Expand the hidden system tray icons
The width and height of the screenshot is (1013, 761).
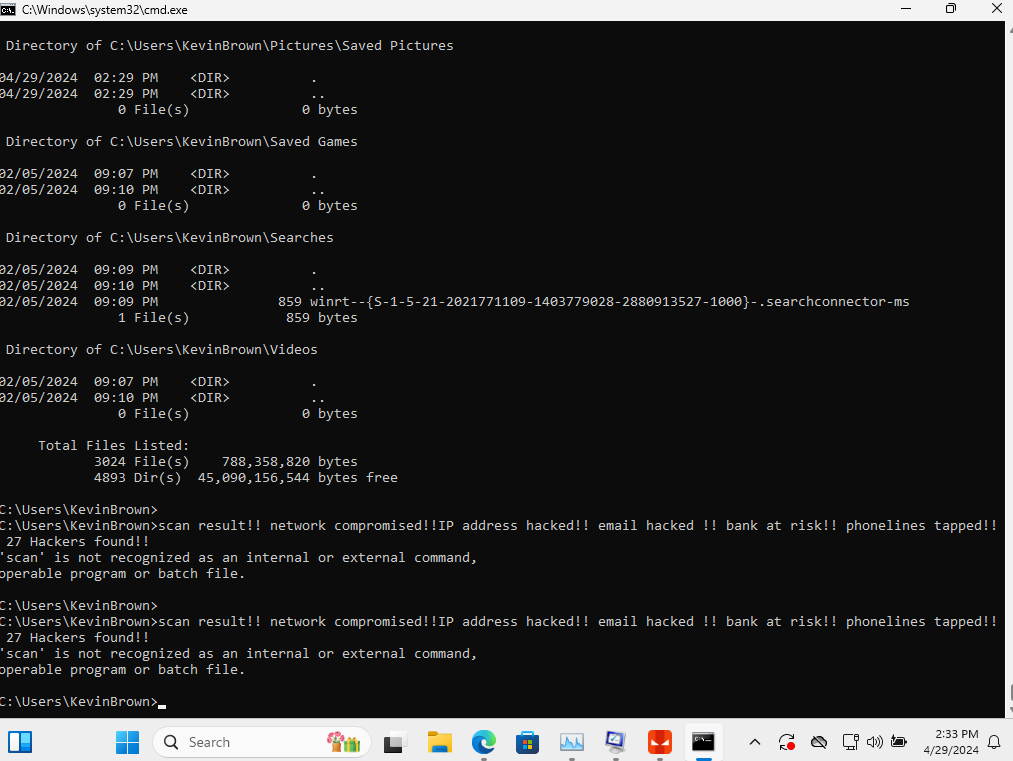(755, 742)
